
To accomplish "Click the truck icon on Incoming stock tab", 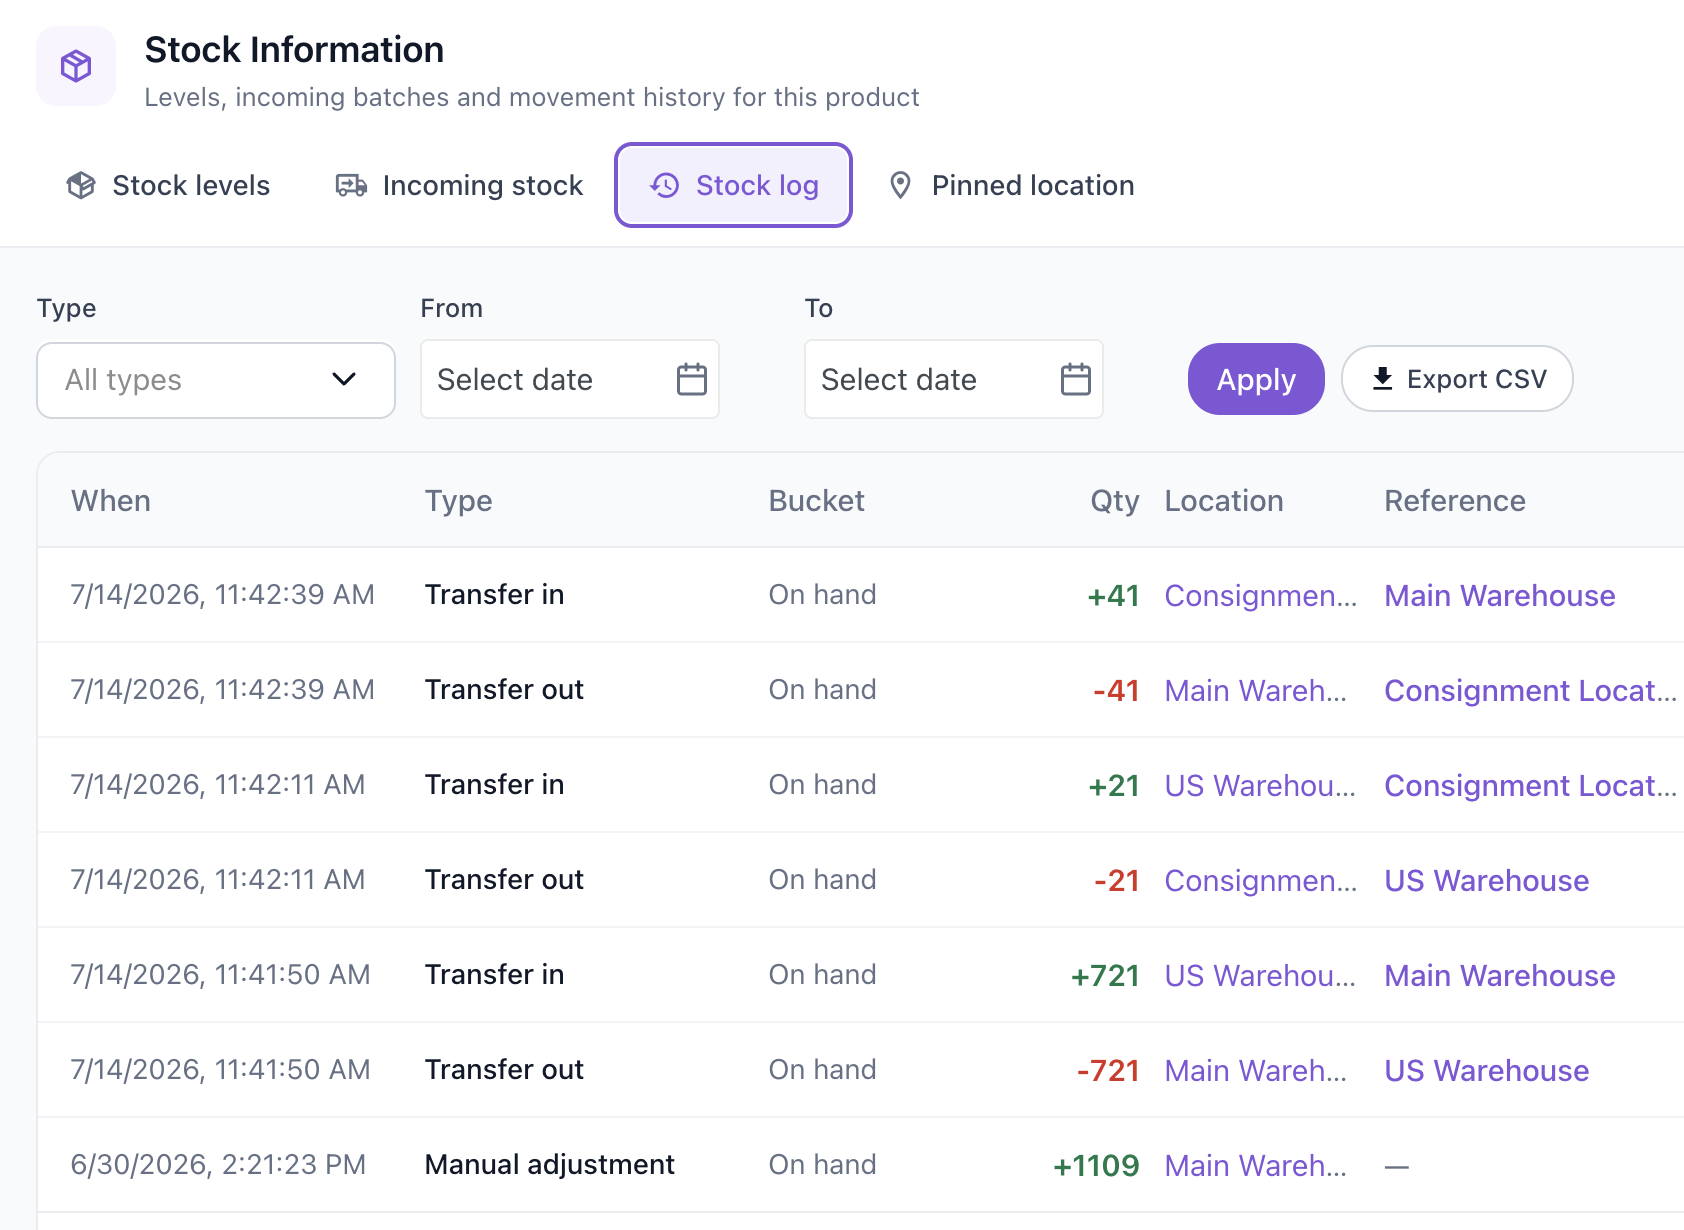I will point(351,185).
